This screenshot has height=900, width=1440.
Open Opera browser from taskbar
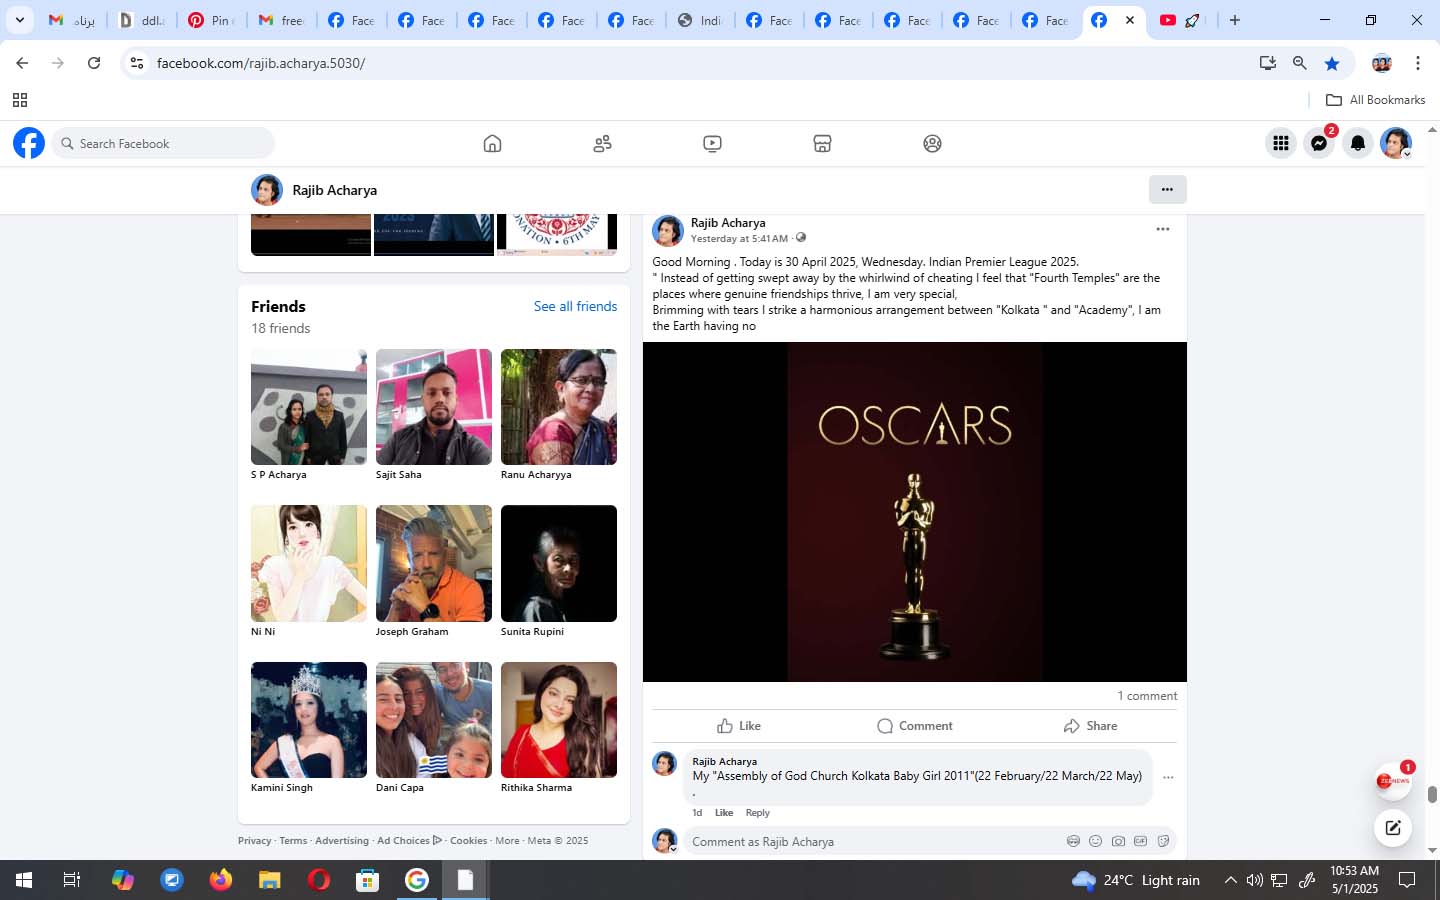[x=319, y=880]
